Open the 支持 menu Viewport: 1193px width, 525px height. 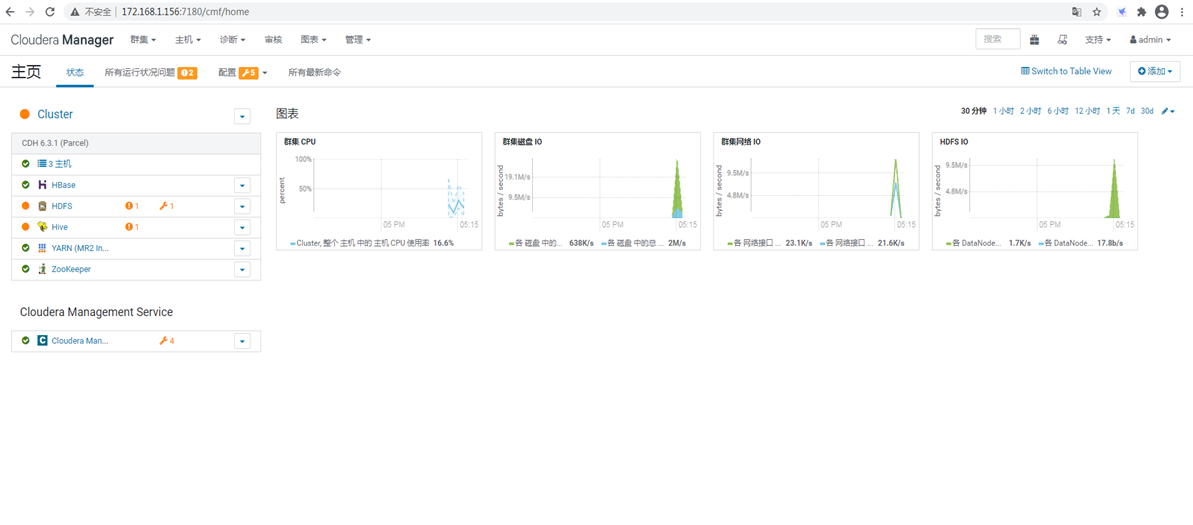coord(1098,40)
